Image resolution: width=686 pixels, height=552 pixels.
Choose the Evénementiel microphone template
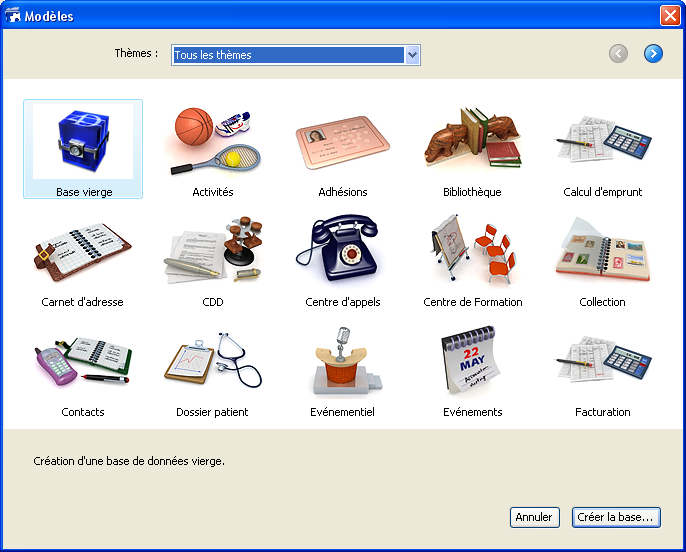[343, 363]
